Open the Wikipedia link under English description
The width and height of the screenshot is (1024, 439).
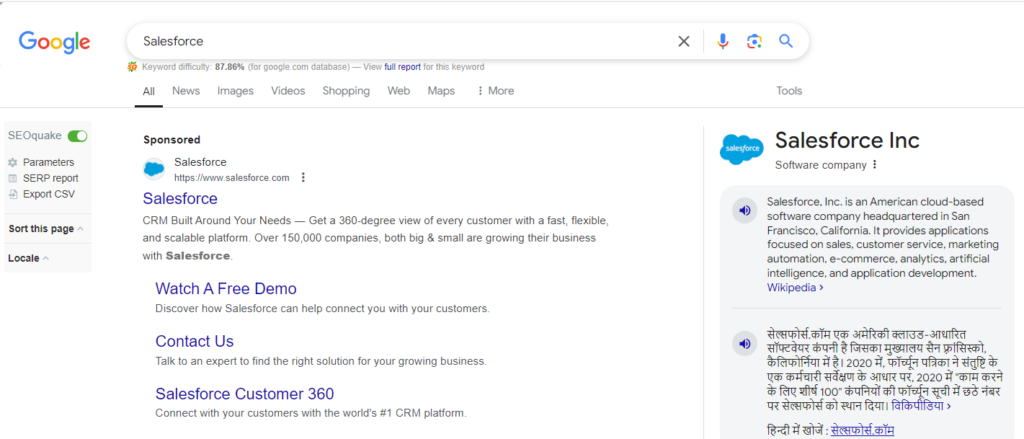795,287
